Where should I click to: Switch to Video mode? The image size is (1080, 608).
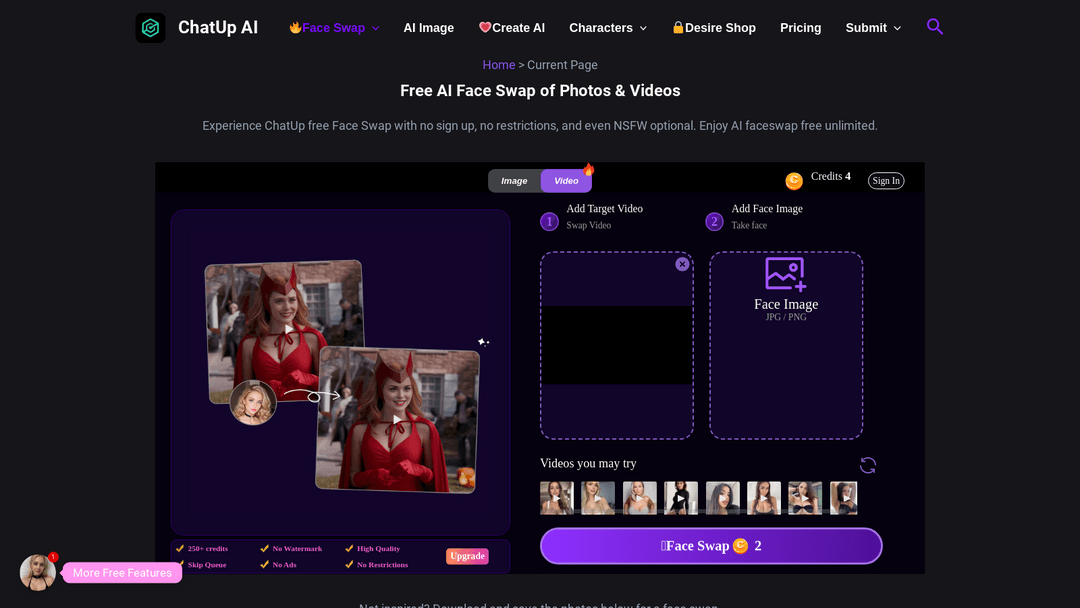566,181
